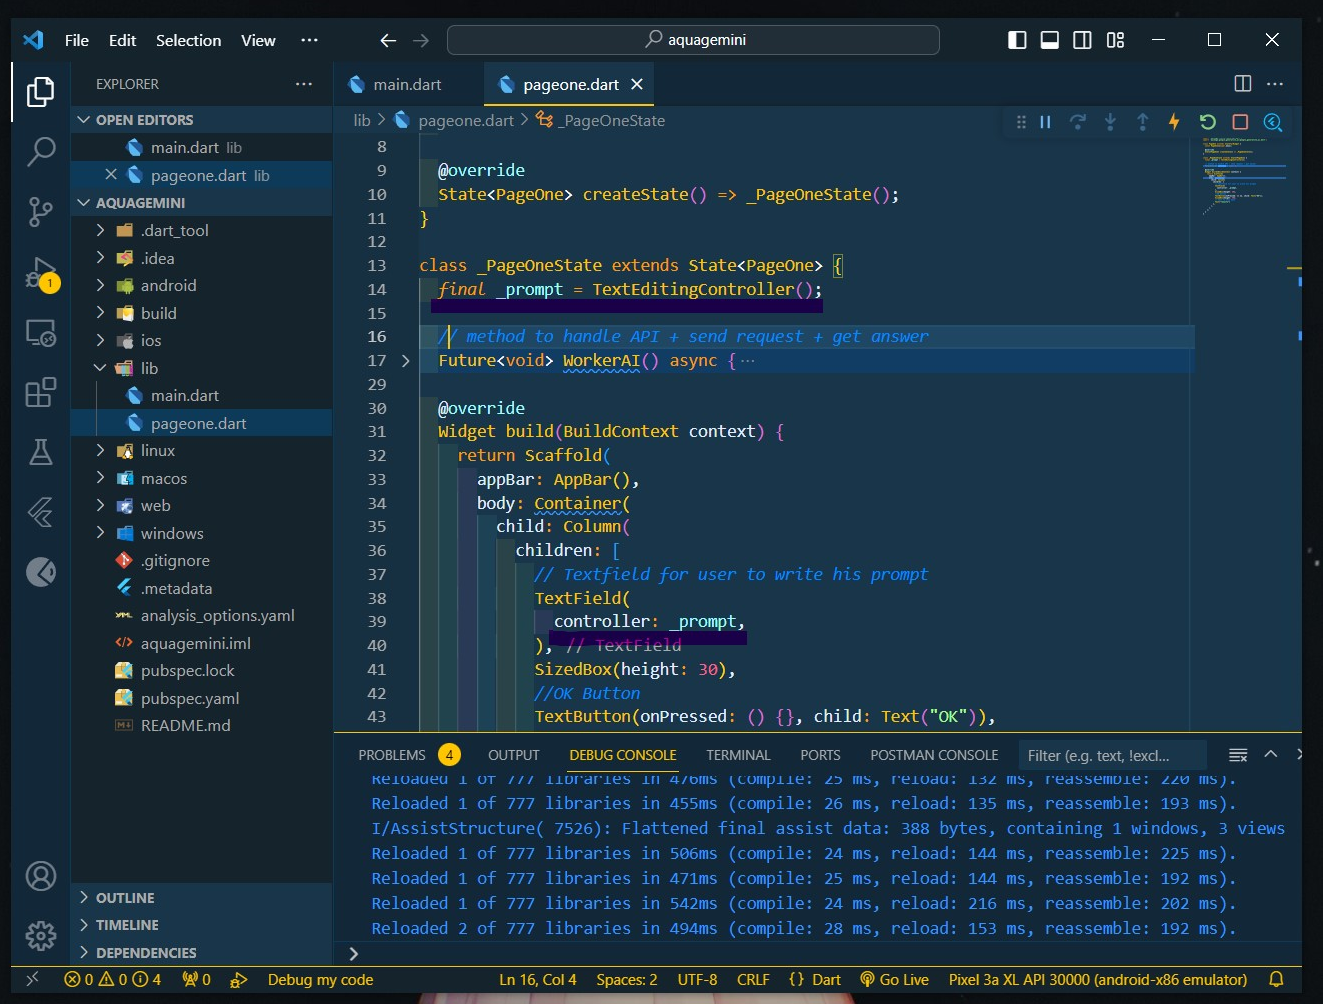Collapse the OPEN EDITORS section

point(84,120)
